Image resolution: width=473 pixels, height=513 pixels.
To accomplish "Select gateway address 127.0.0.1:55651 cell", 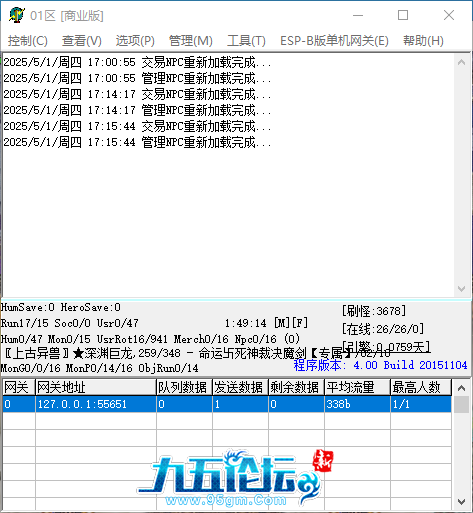I will [96, 404].
